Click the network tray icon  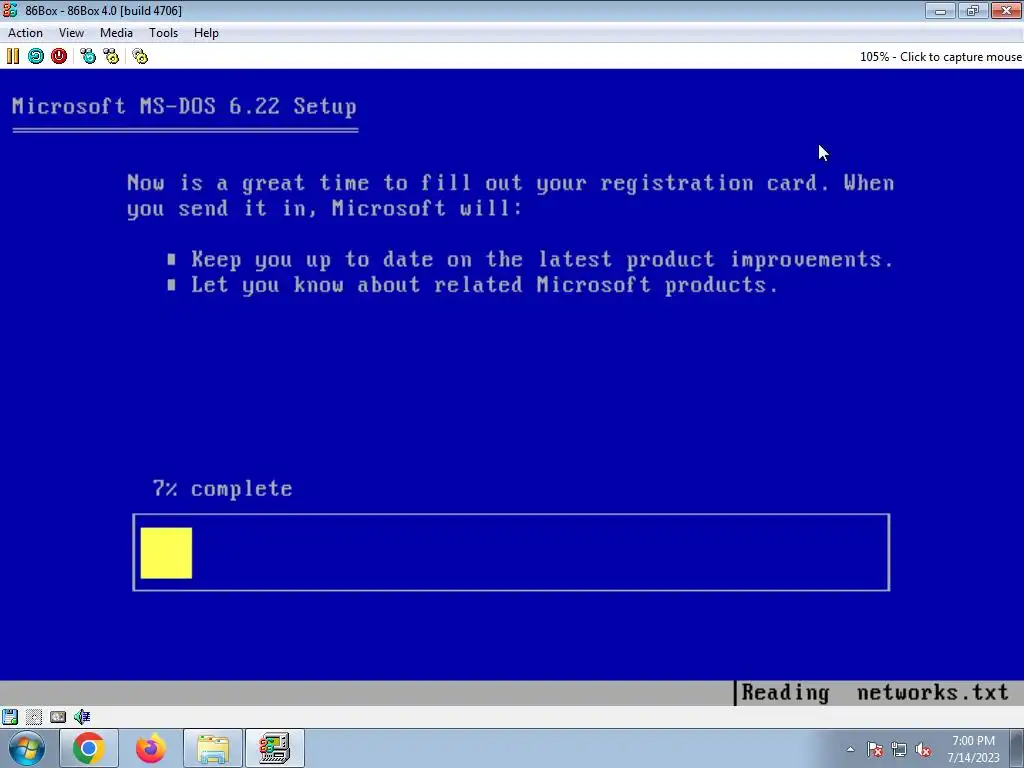[x=899, y=749]
